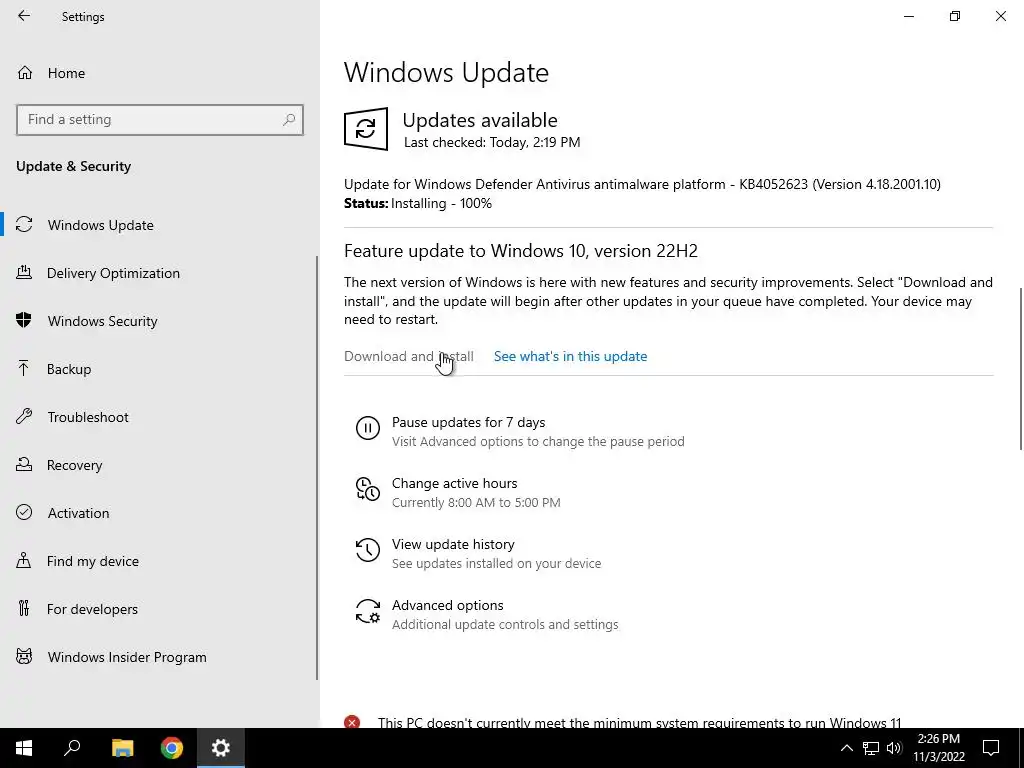Viewport: 1024px width, 768px height.
Task: Click the Windows Insider Program cat icon
Action: point(24,656)
